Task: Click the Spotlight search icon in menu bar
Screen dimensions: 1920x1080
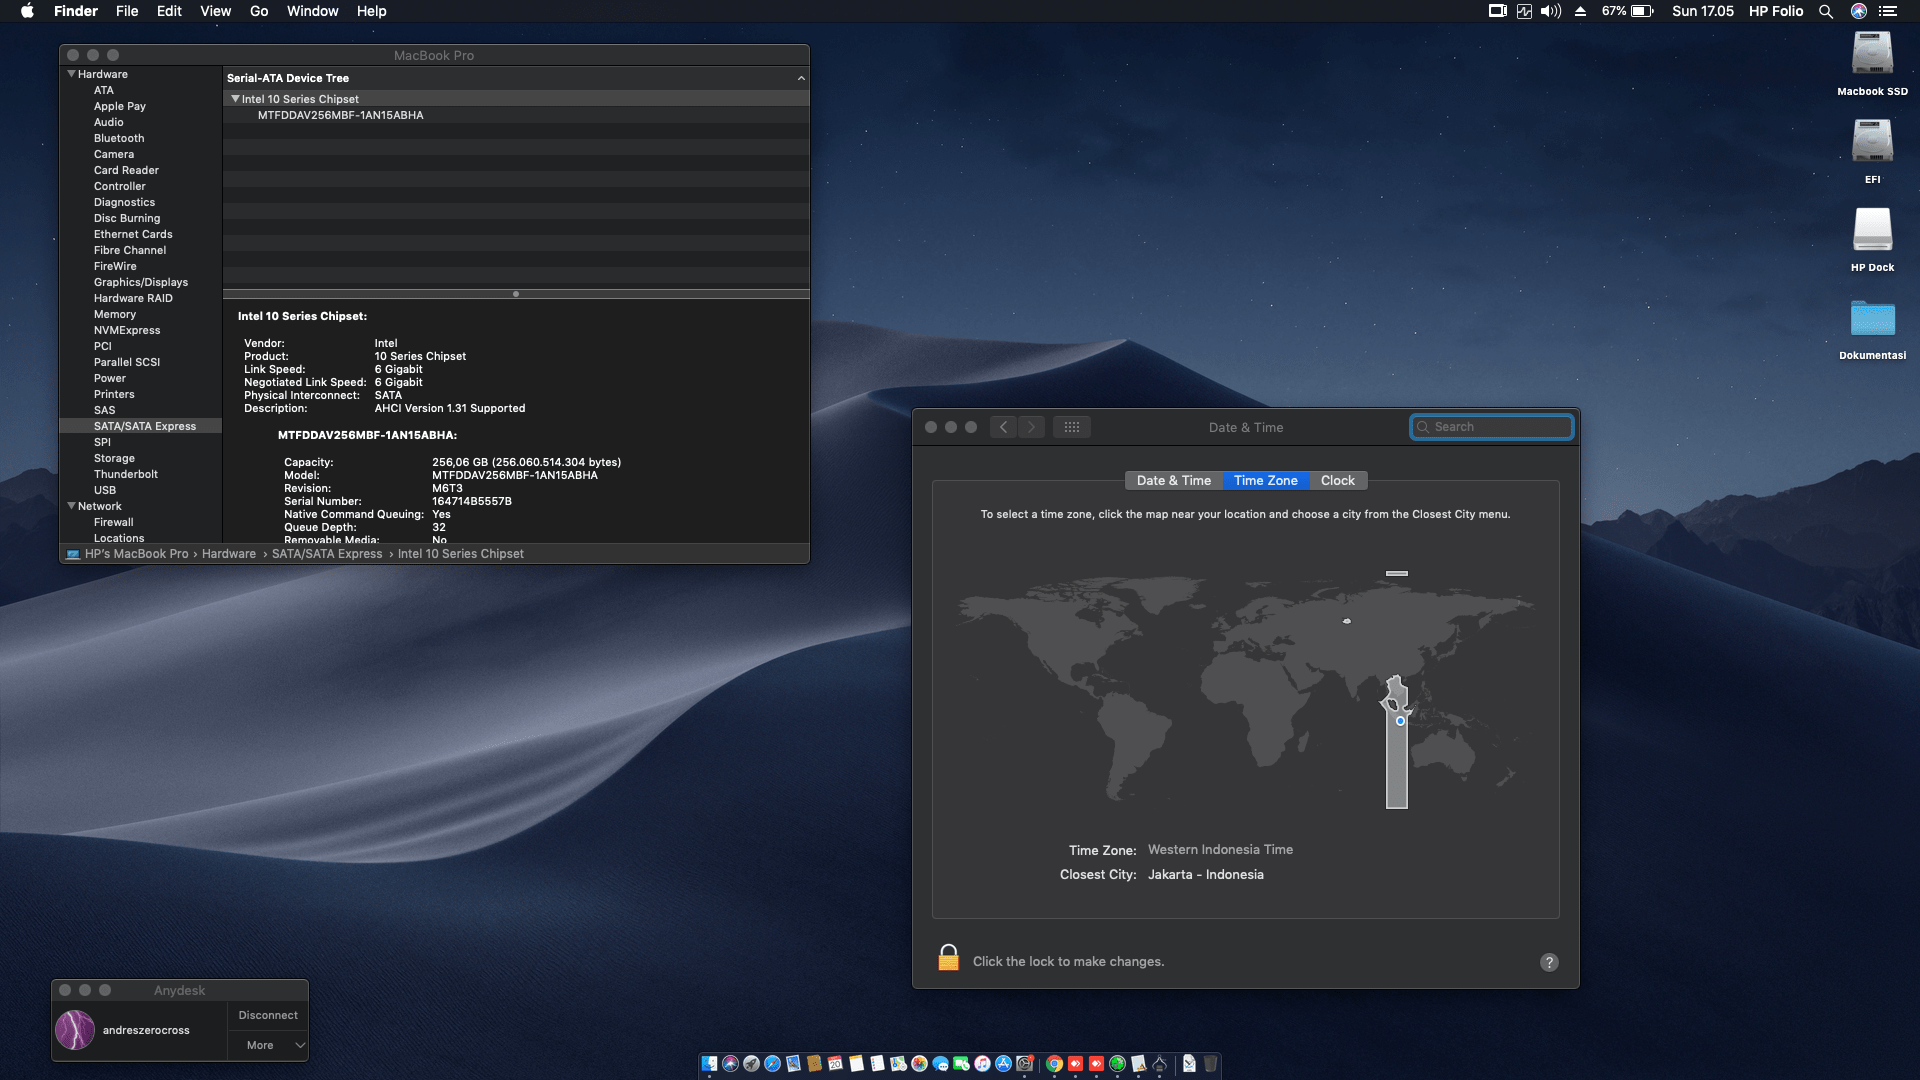Action: coord(1826,11)
